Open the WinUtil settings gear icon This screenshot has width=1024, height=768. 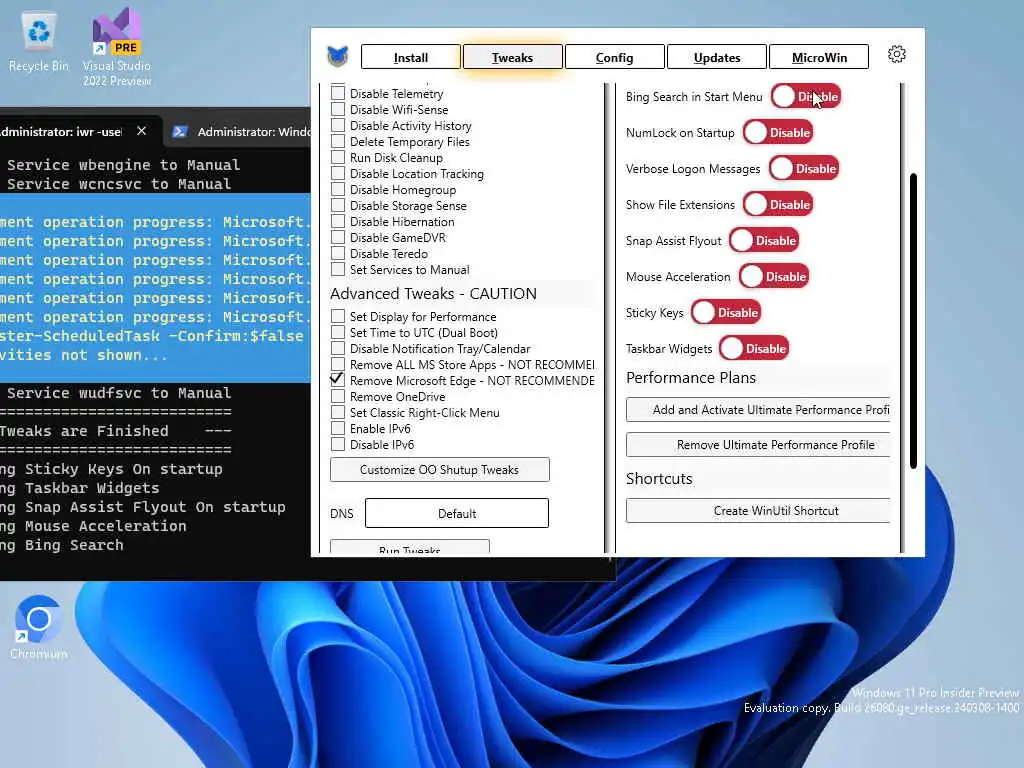pos(897,54)
